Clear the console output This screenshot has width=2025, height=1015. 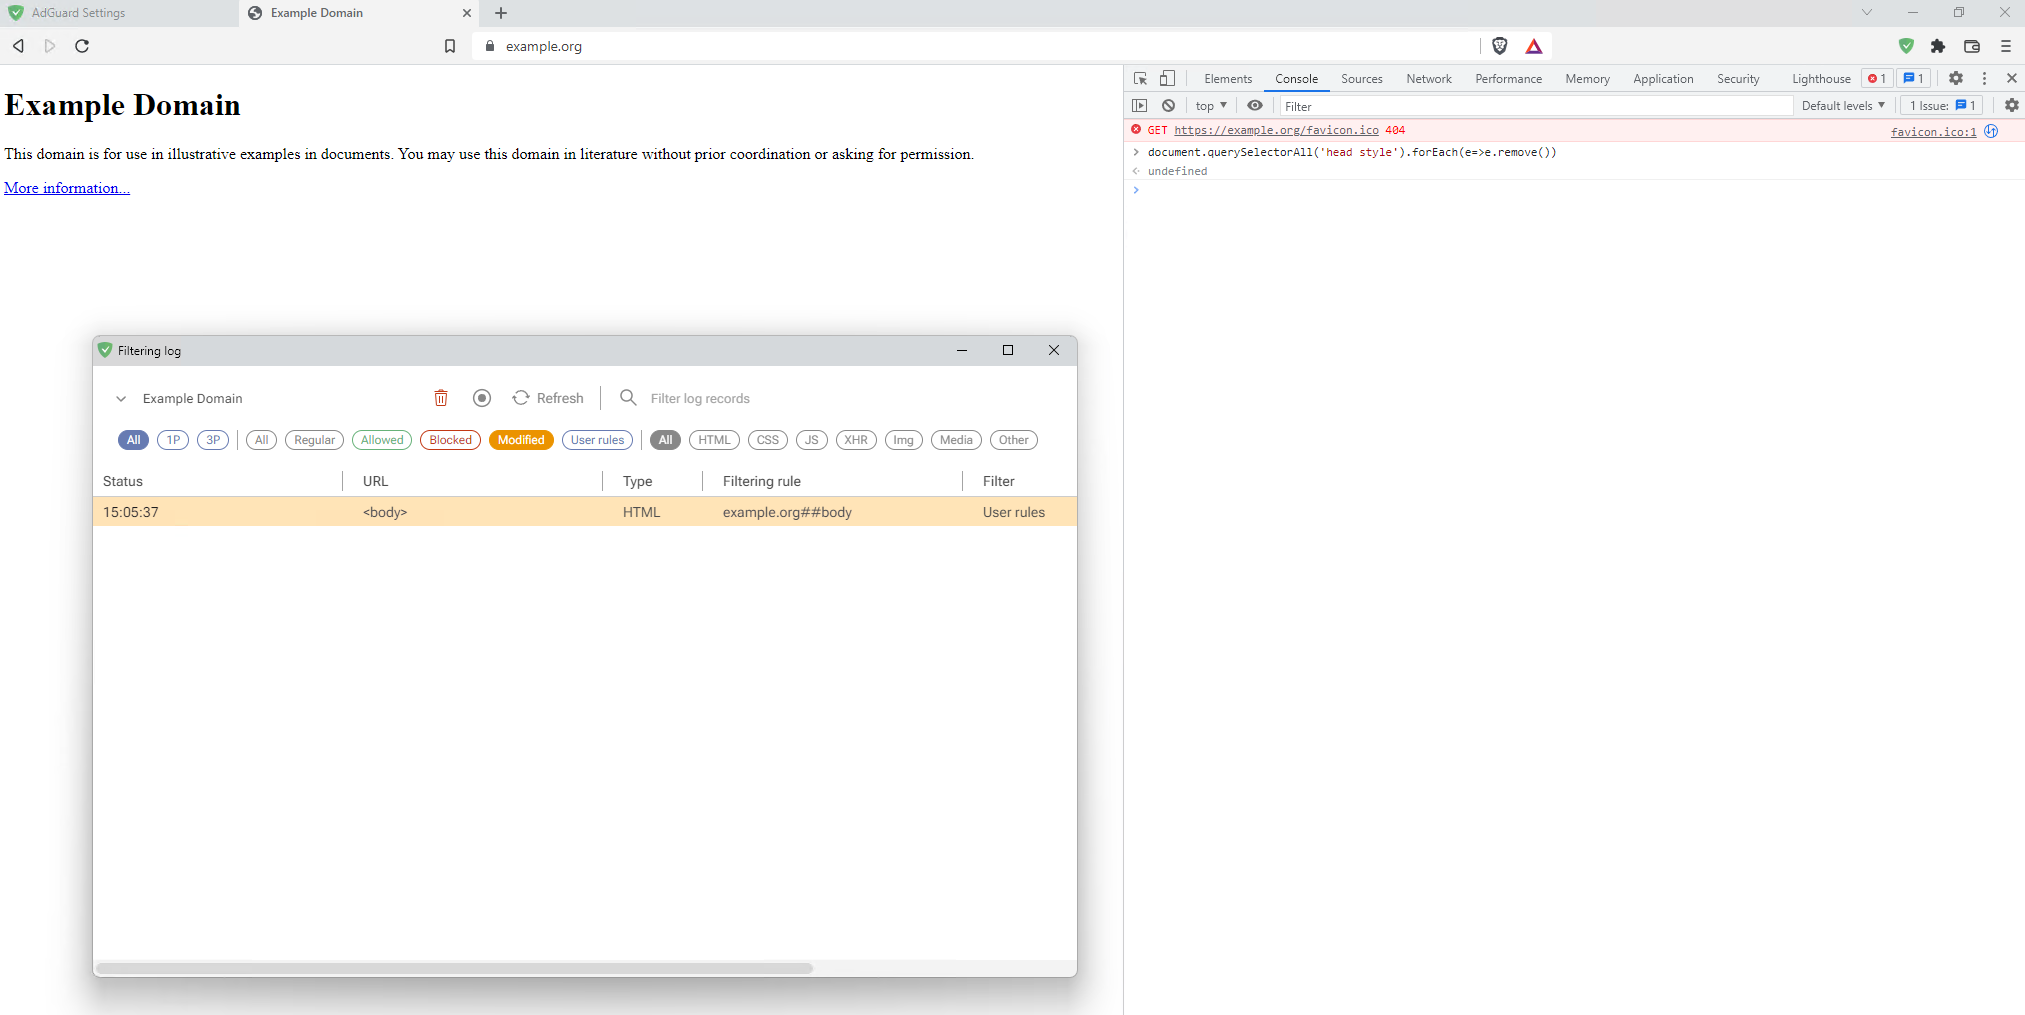pos(1168,105)
